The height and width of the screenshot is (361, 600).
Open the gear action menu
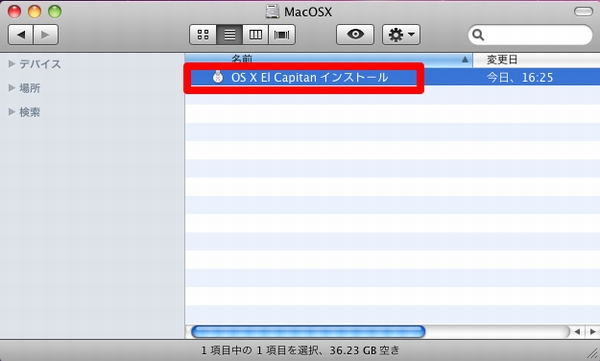(x=401, y=35)
